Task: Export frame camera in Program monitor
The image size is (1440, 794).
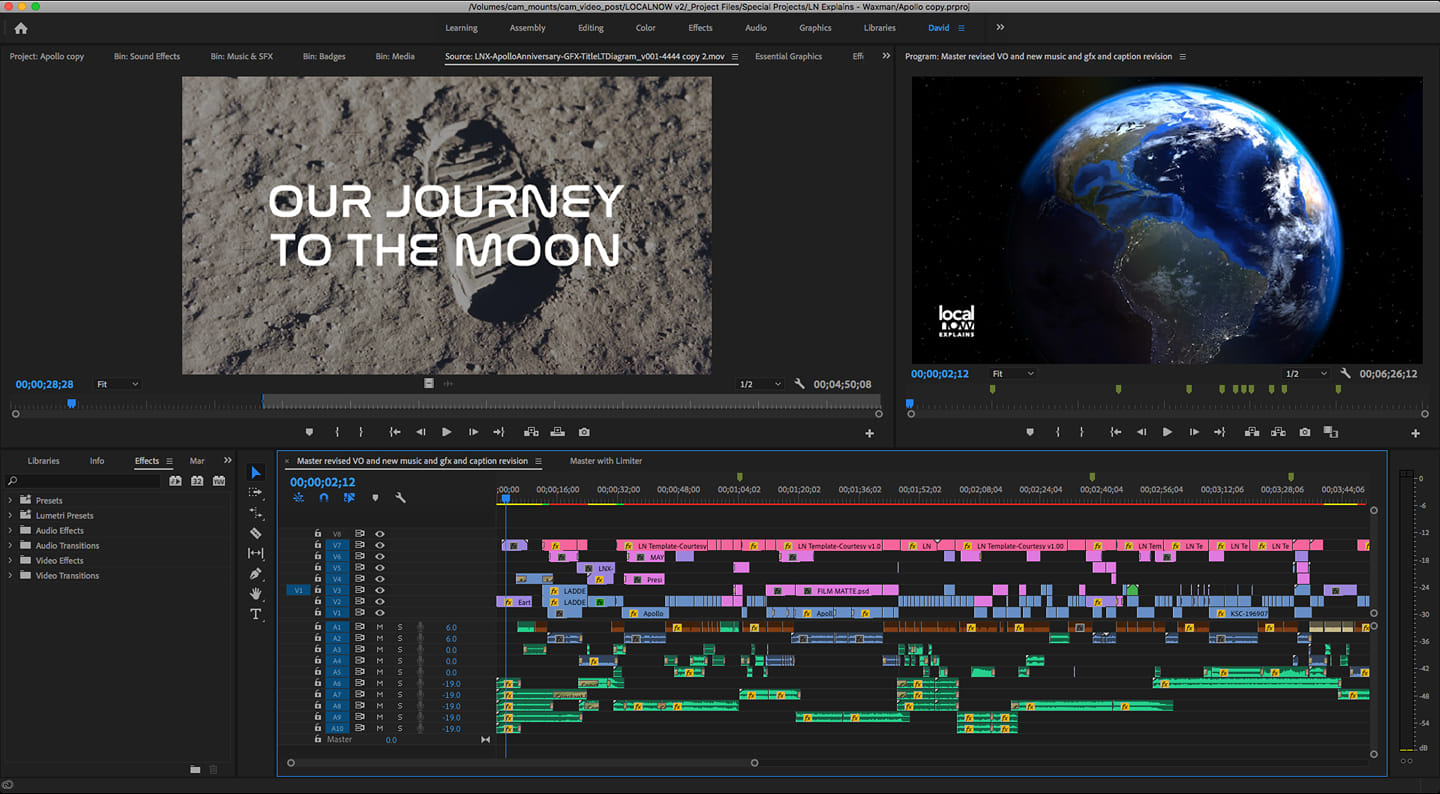Action: coord(1305,432)
